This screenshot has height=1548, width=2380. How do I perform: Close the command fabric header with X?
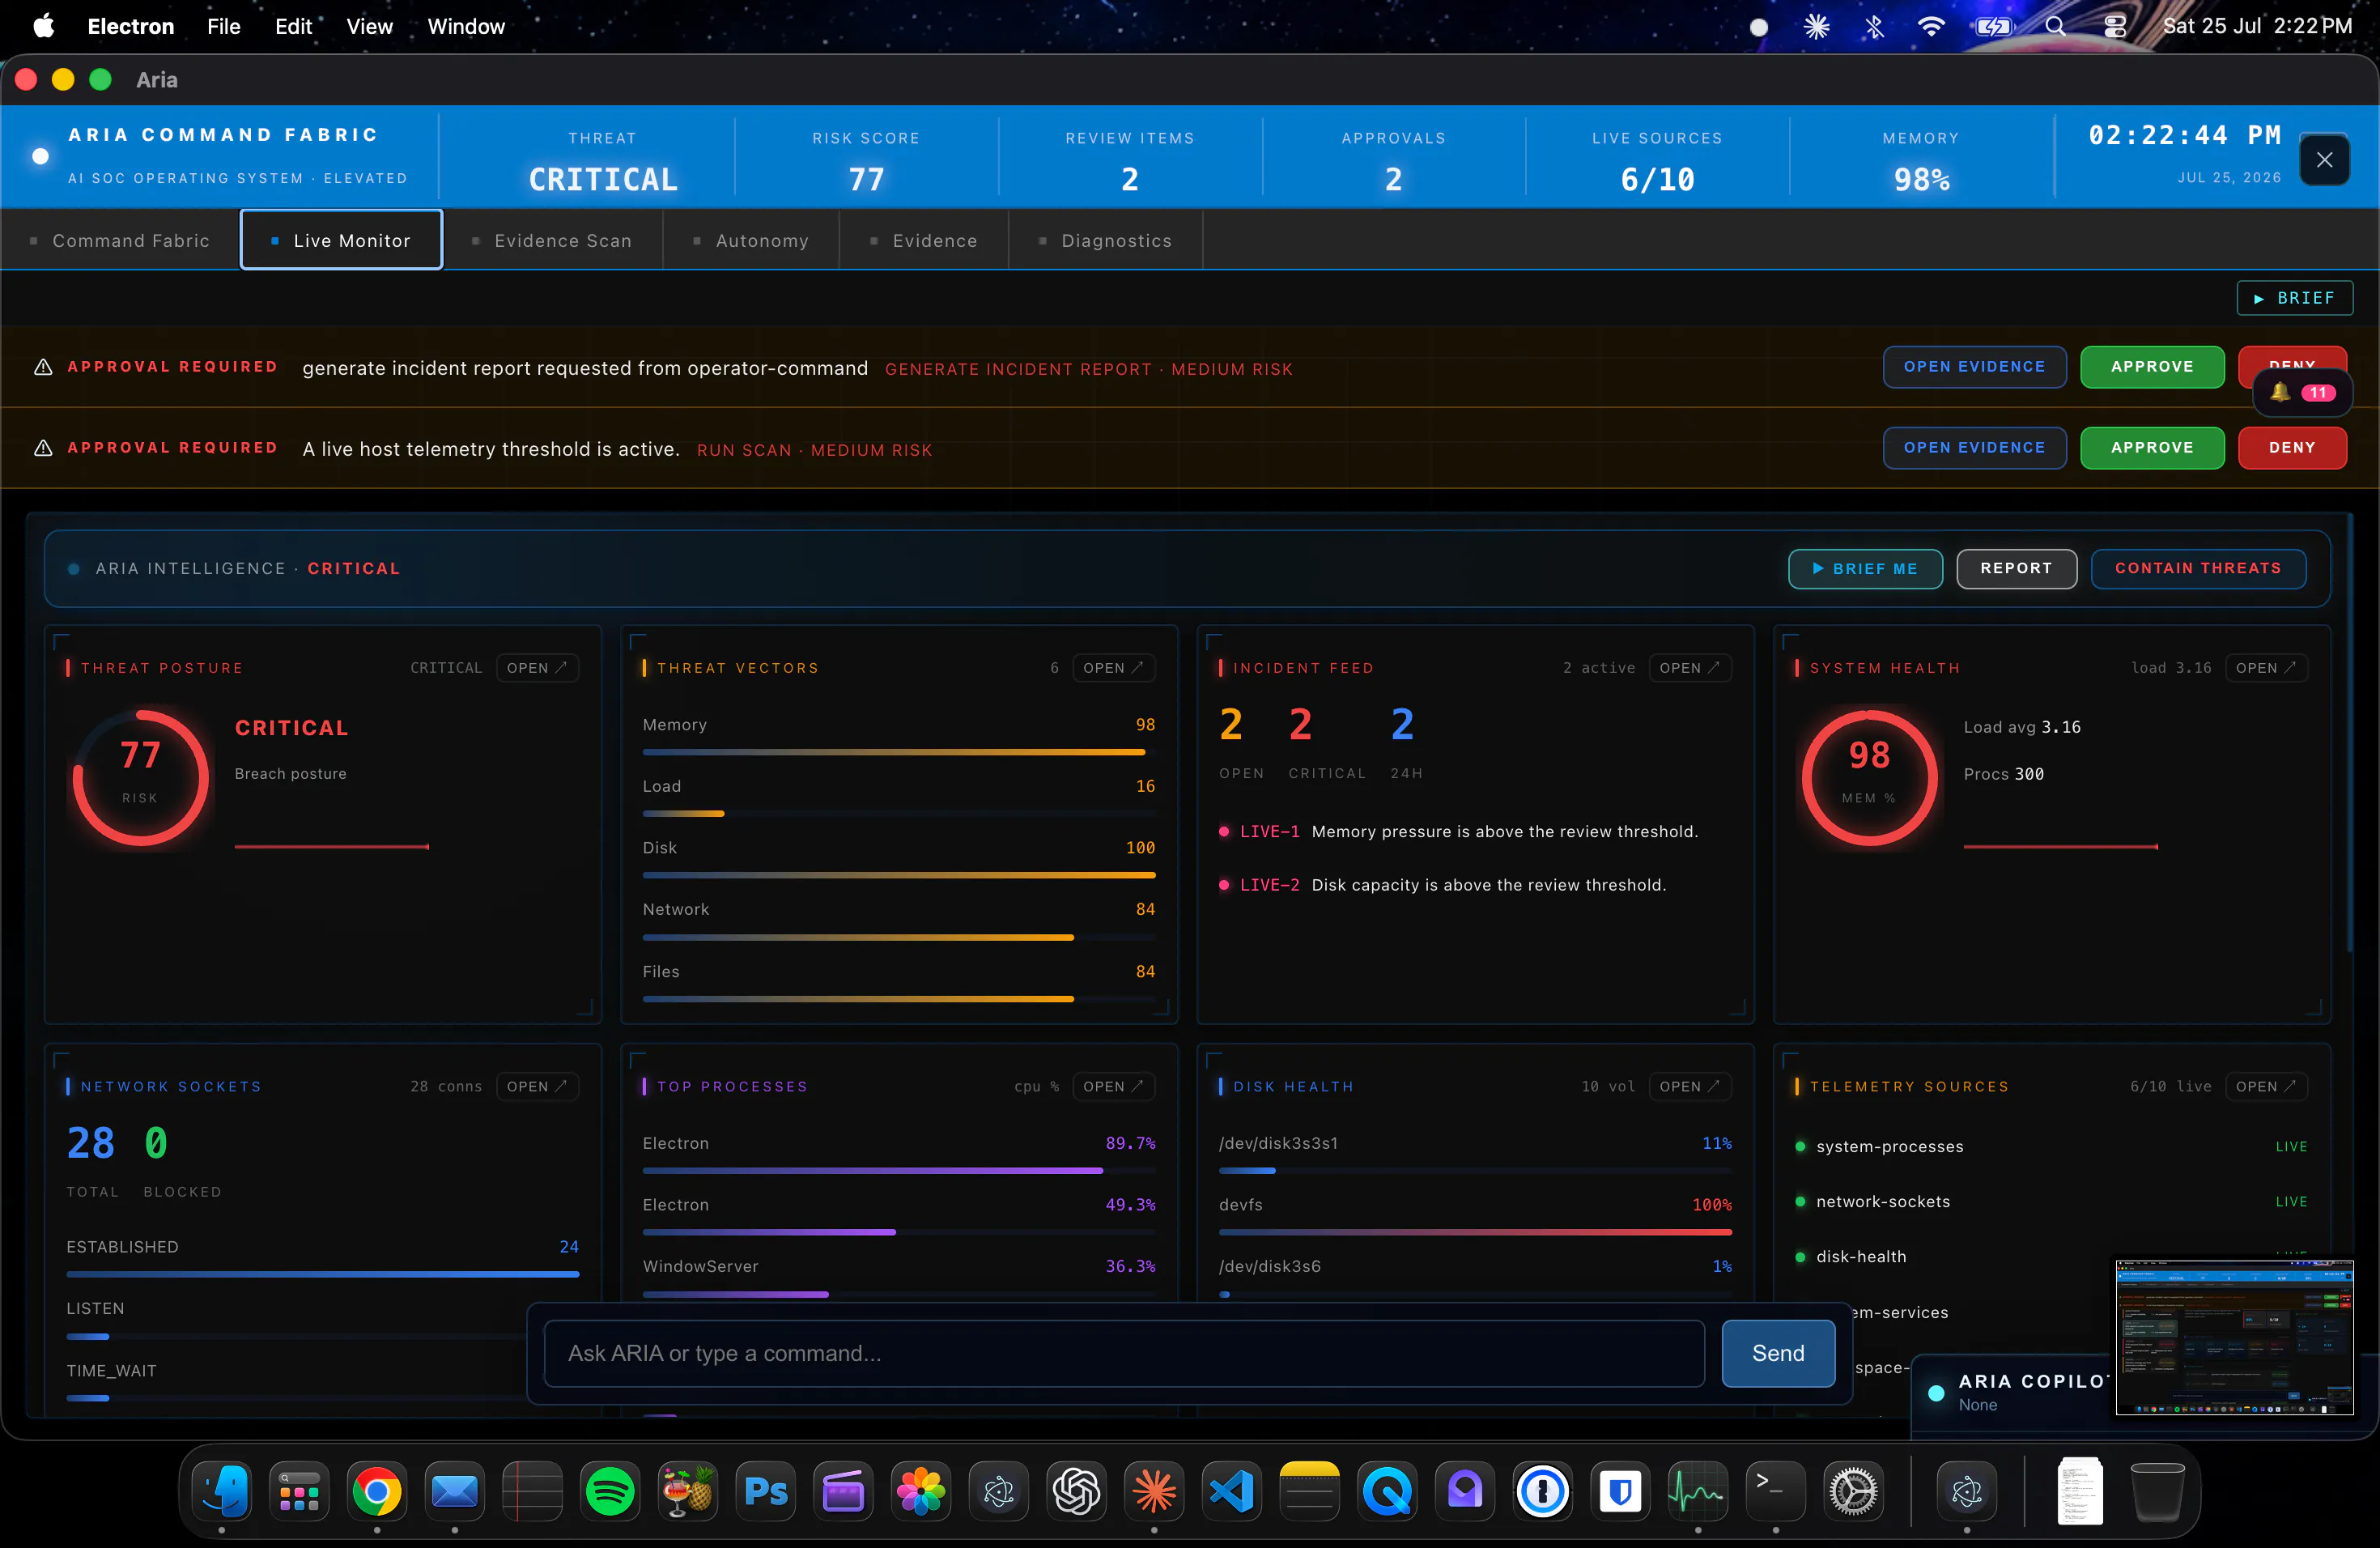(2324, 160)
